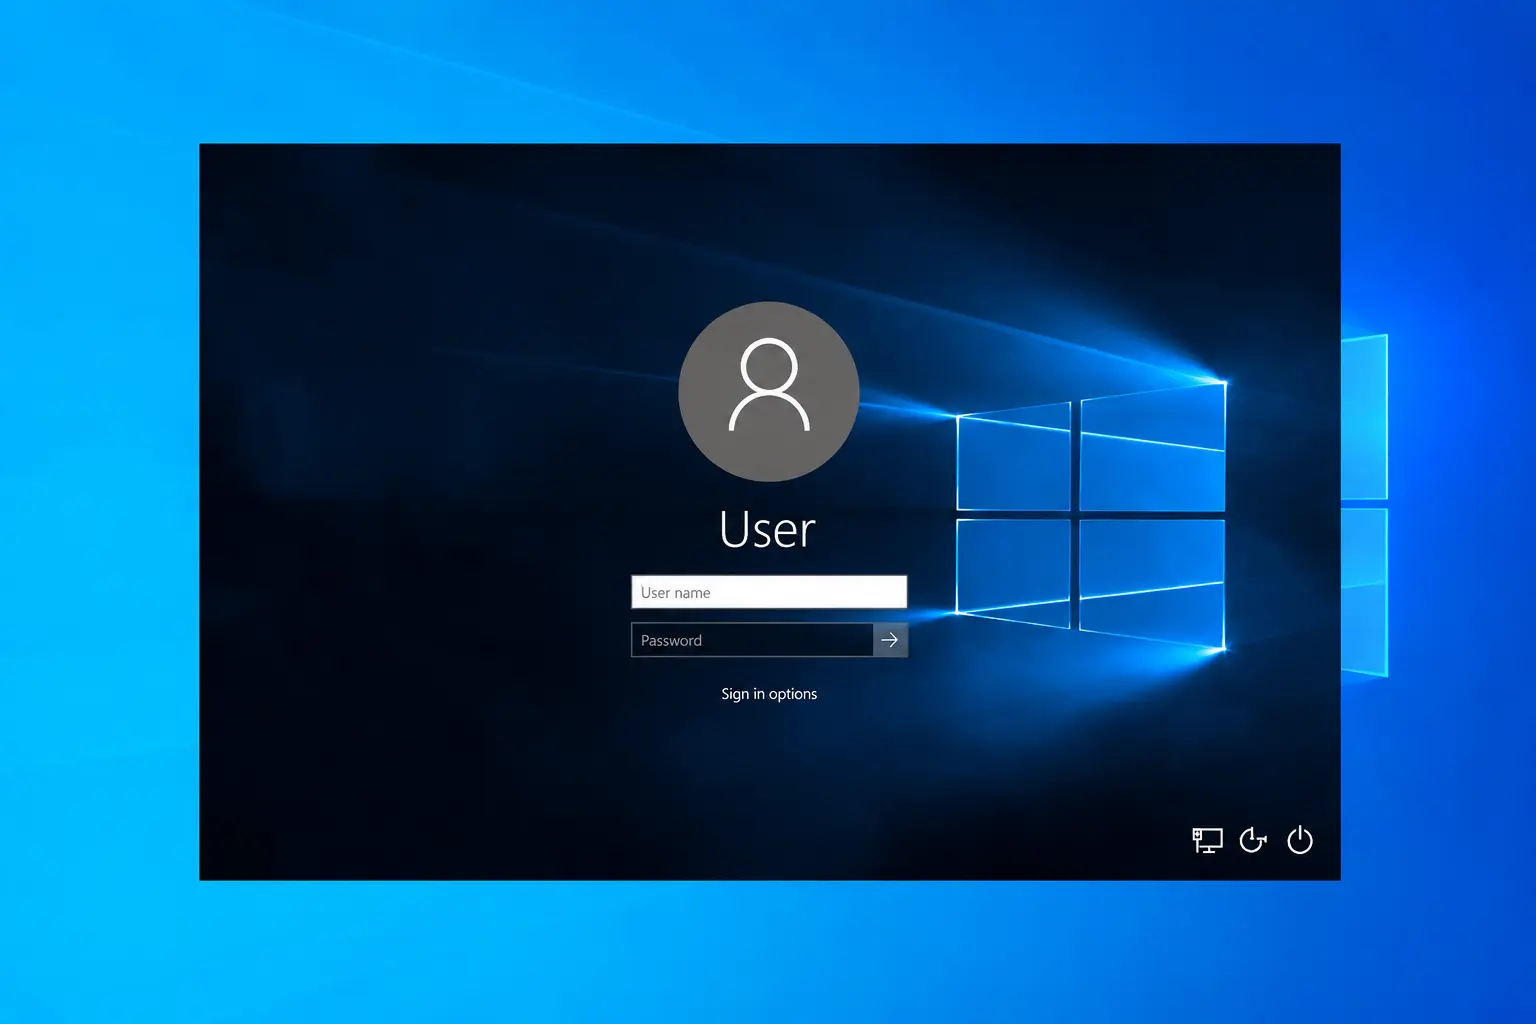The image size is (1536, 1024).
Task: Click the user avatar picture
Action: click(769, 391)
